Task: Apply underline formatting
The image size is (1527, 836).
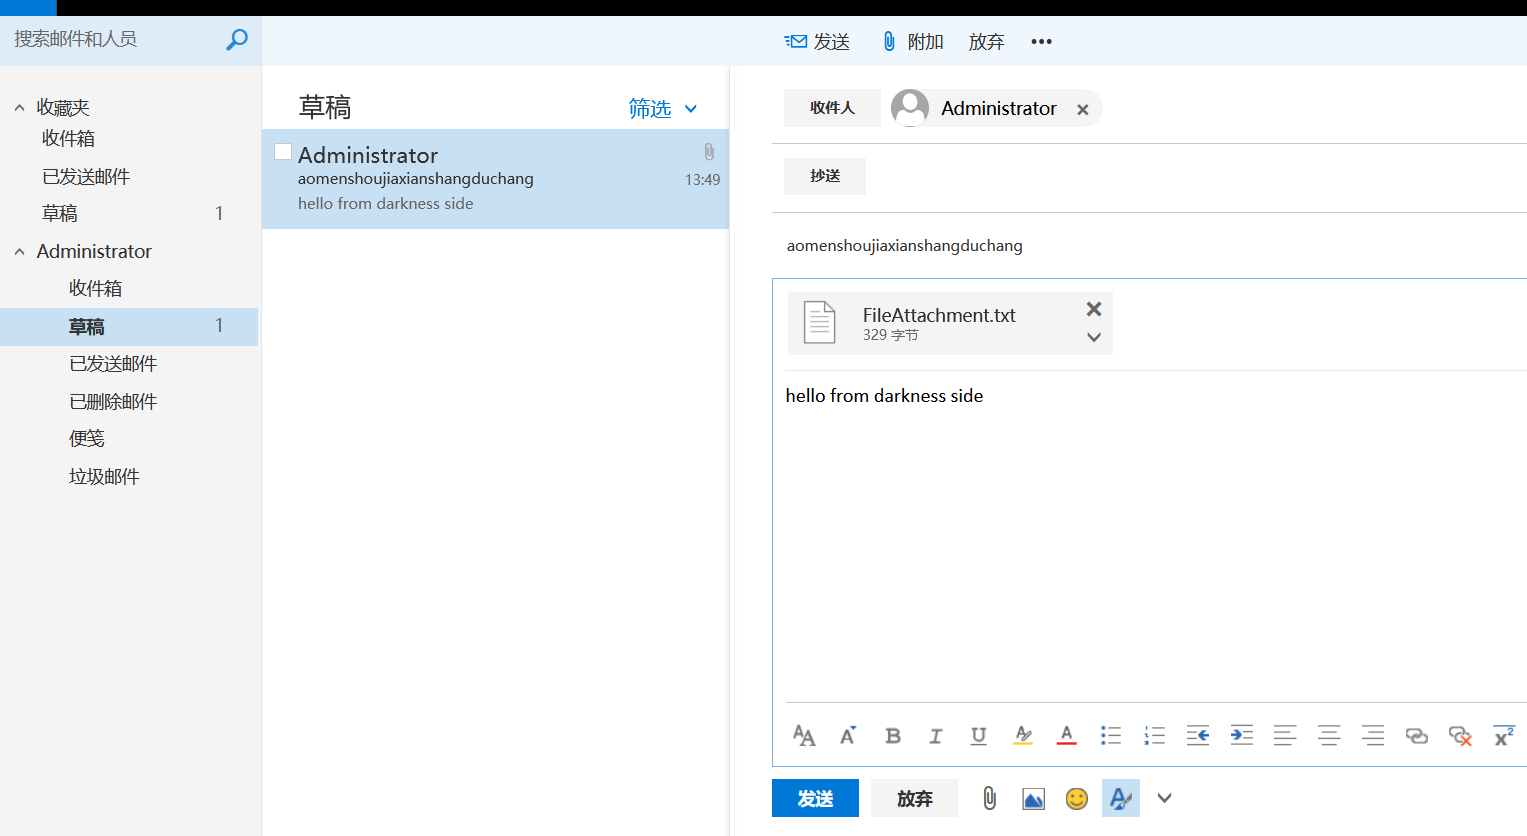Action: coord(978,735)
